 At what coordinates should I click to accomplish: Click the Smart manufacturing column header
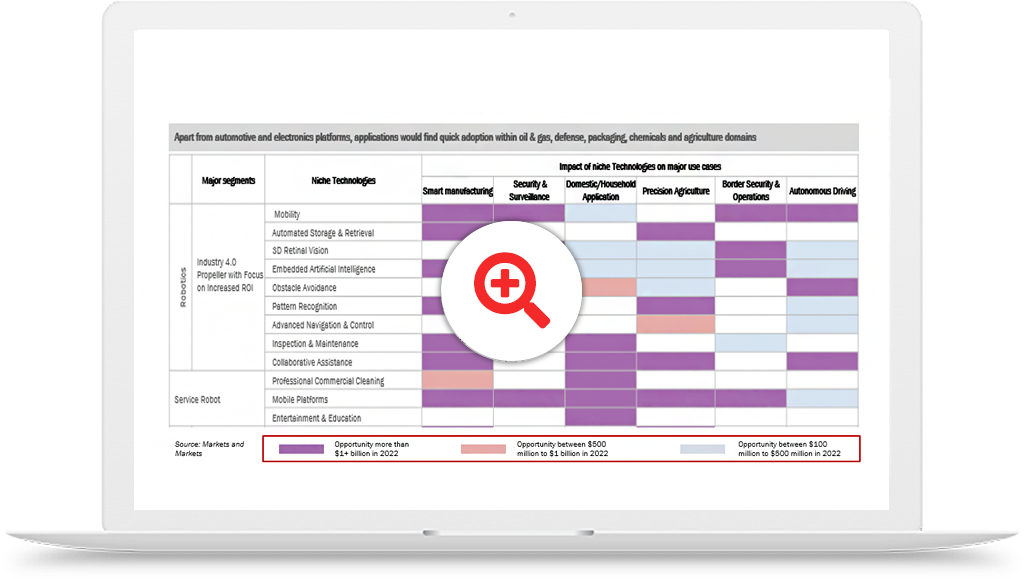click(458, 191)
